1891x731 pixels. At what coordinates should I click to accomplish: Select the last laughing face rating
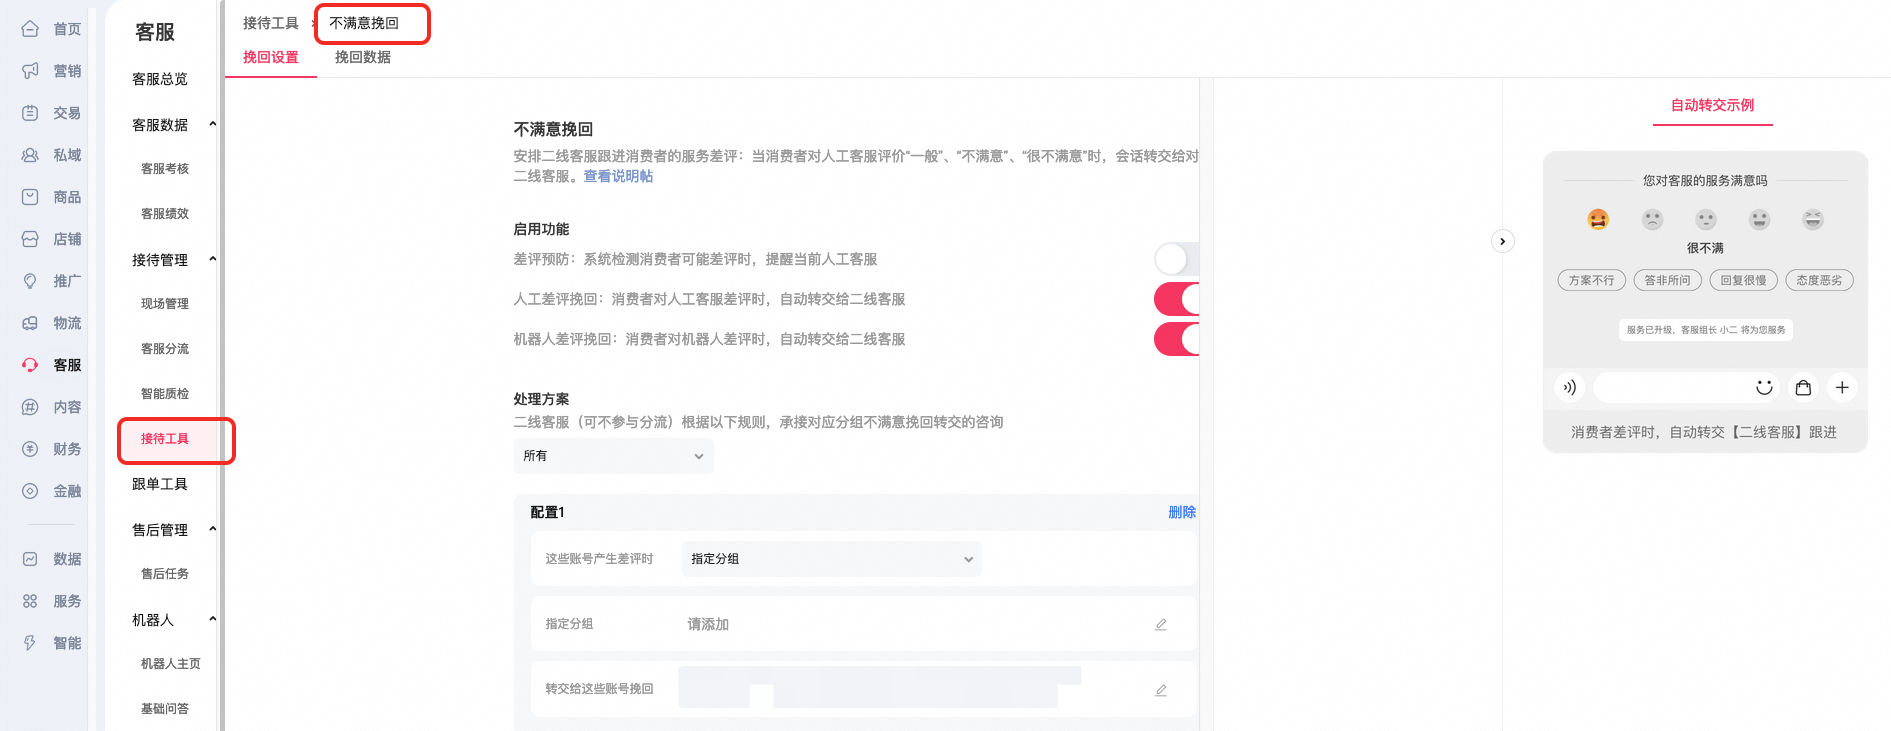(x=1813, y=219)
